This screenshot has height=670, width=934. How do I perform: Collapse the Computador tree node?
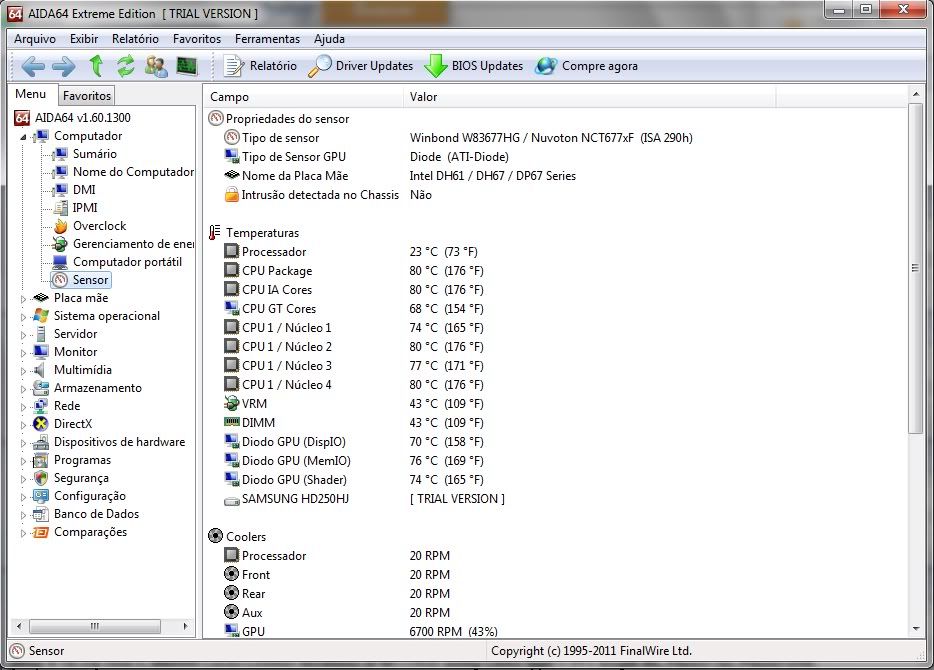pos(23,137)
